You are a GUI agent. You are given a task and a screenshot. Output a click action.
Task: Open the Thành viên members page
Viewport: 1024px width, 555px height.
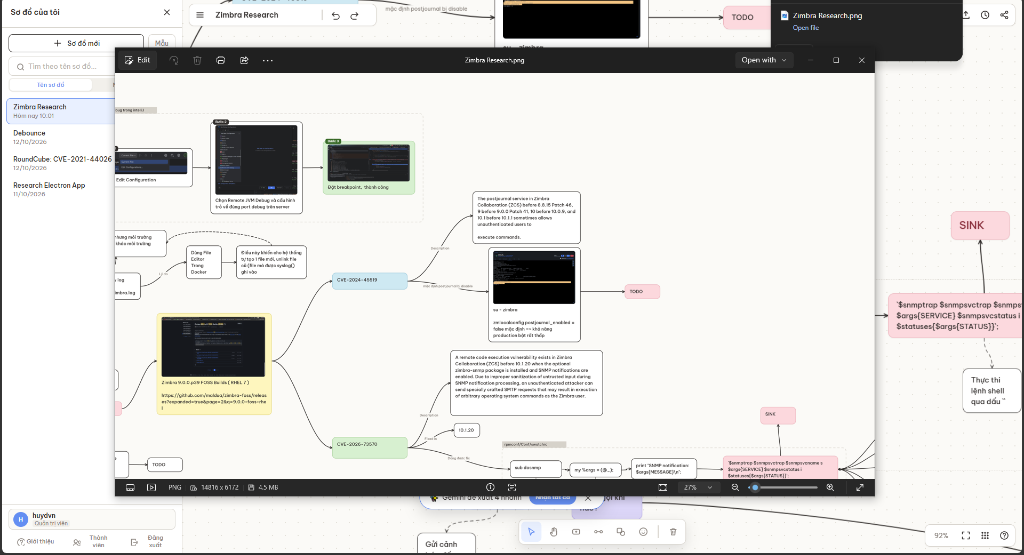[90, 541]
